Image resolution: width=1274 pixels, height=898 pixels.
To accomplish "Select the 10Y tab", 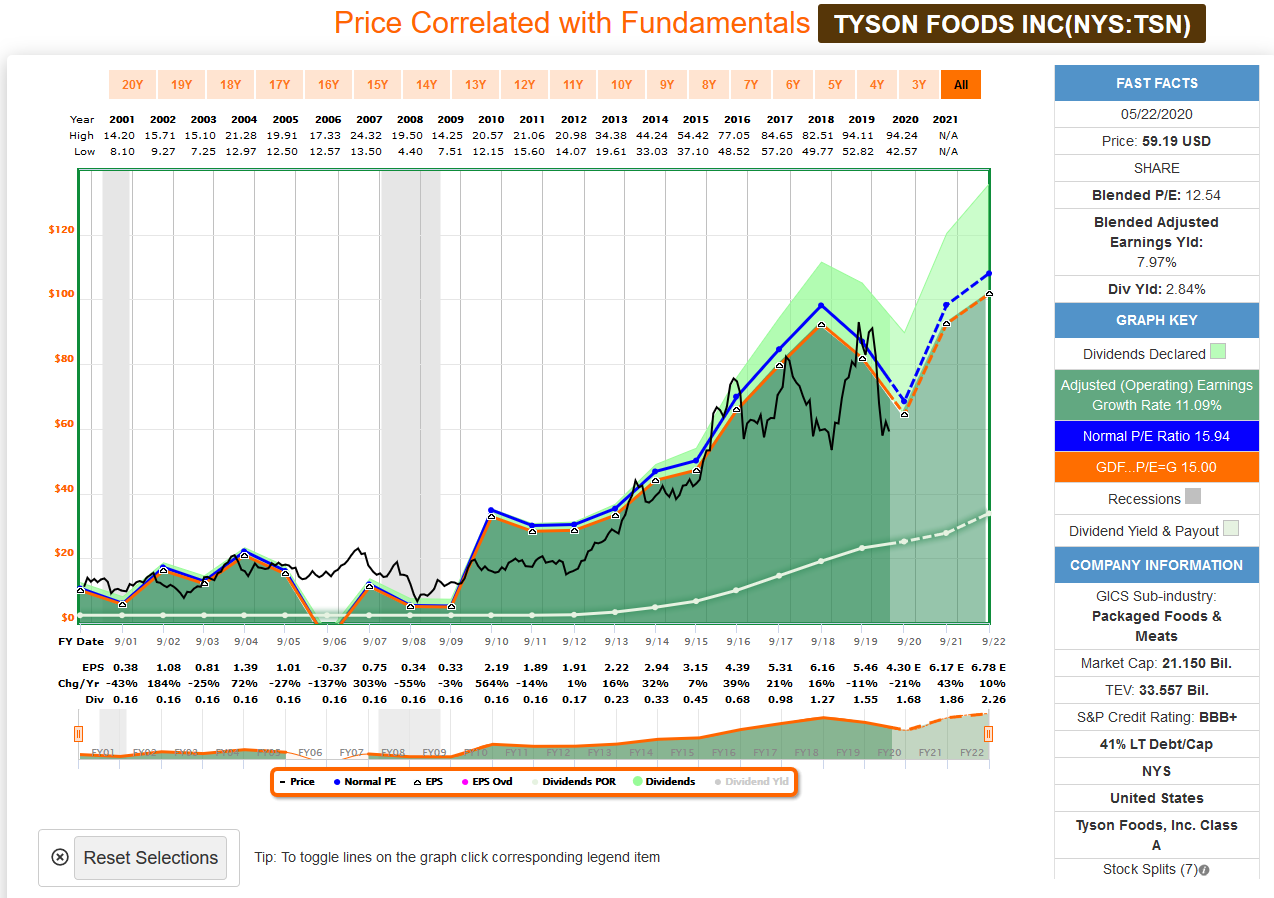I will [x=621, y=85].
